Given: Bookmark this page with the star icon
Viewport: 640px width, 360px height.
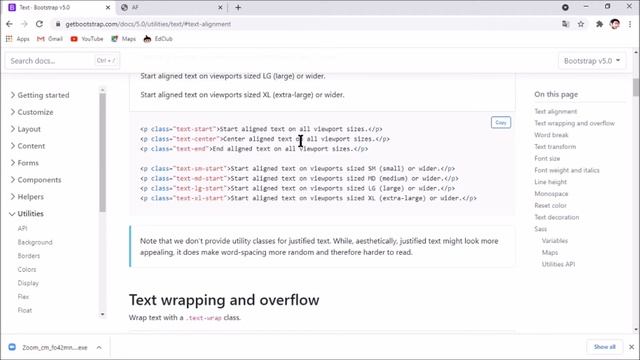Looking at the screenshot, I should [581, 24].
